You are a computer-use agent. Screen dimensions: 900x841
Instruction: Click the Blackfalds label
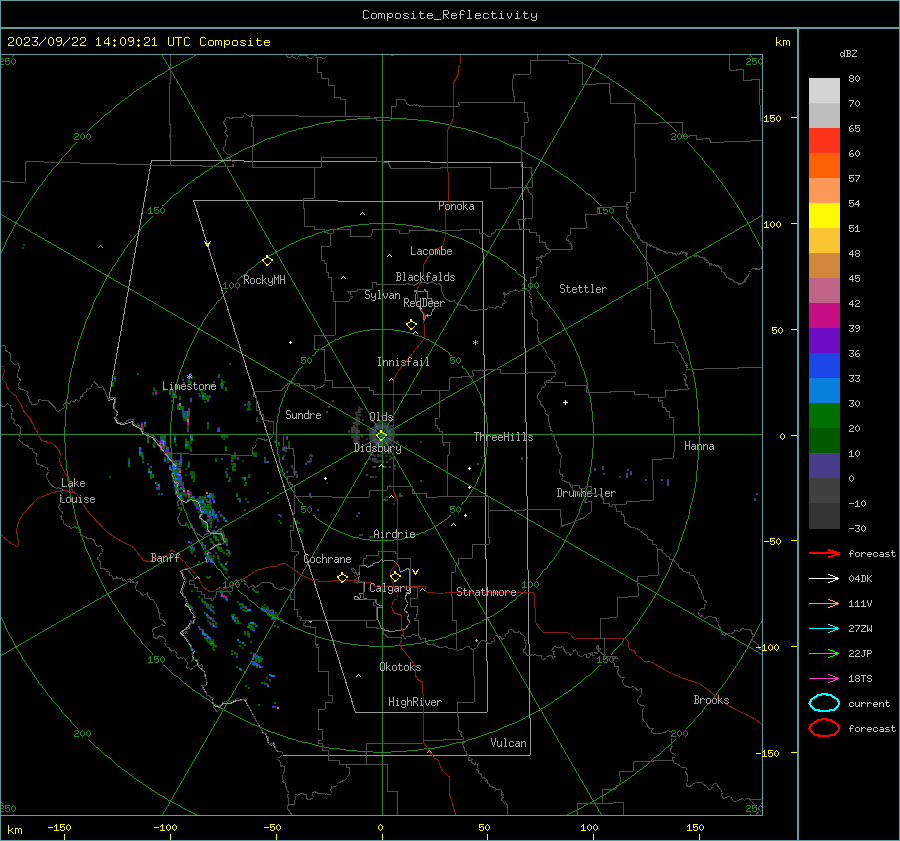[425, 277]
